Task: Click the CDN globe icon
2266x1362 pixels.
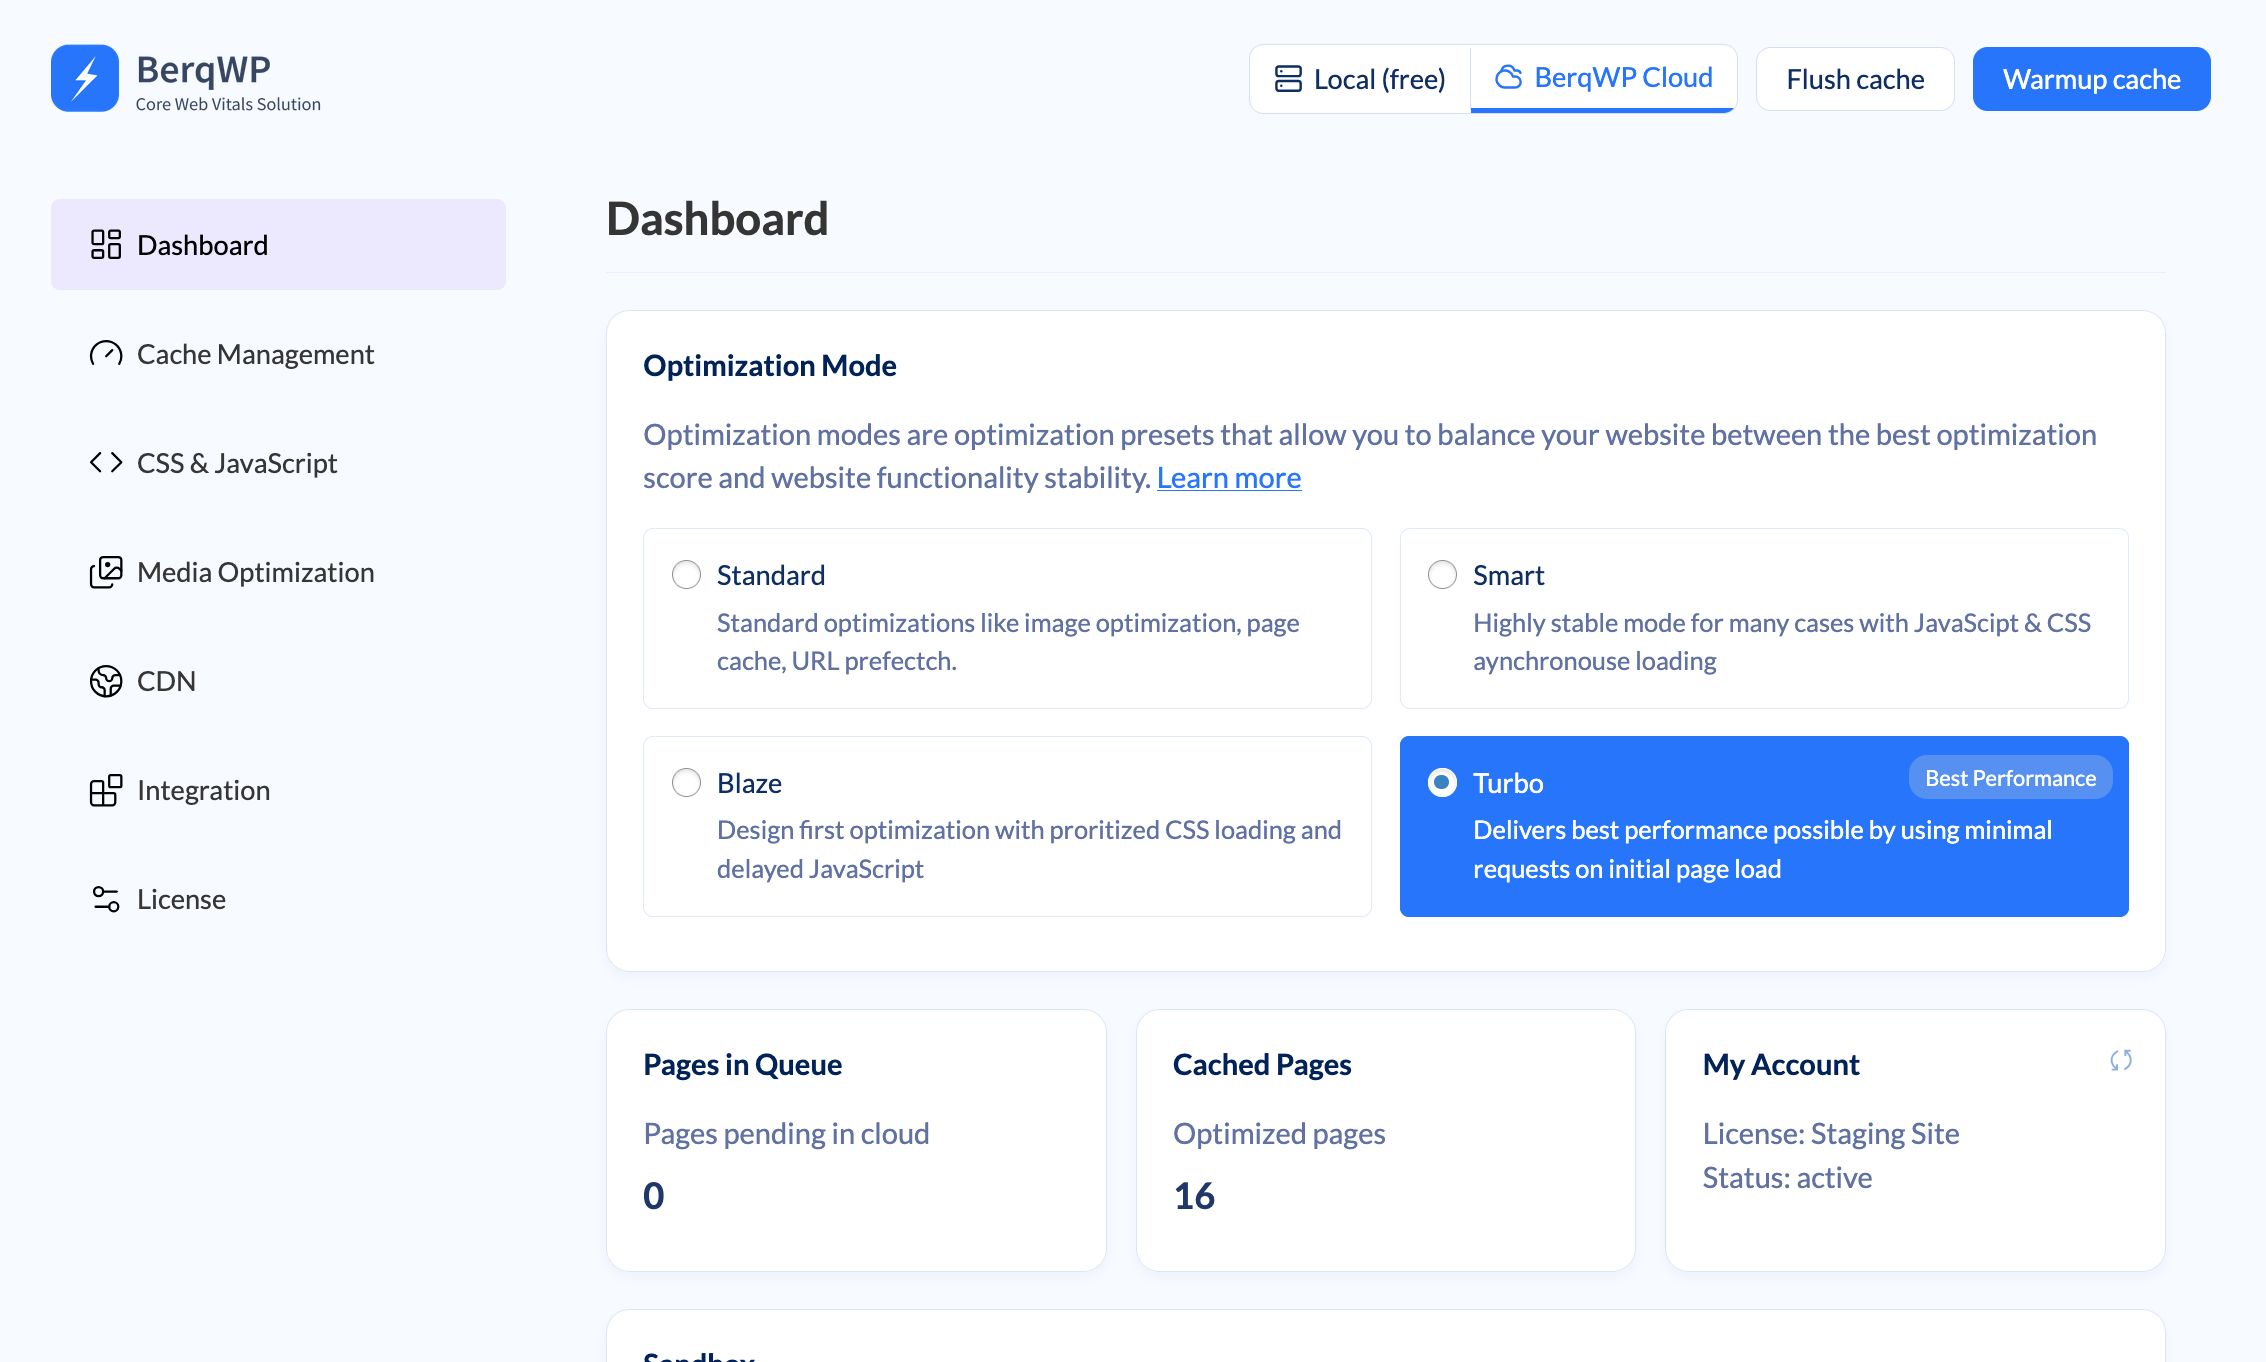Action: click(106, 681)
